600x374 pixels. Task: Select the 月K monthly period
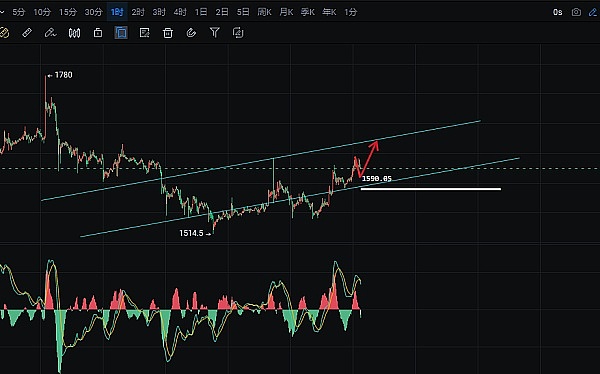(x=286, y=12)
